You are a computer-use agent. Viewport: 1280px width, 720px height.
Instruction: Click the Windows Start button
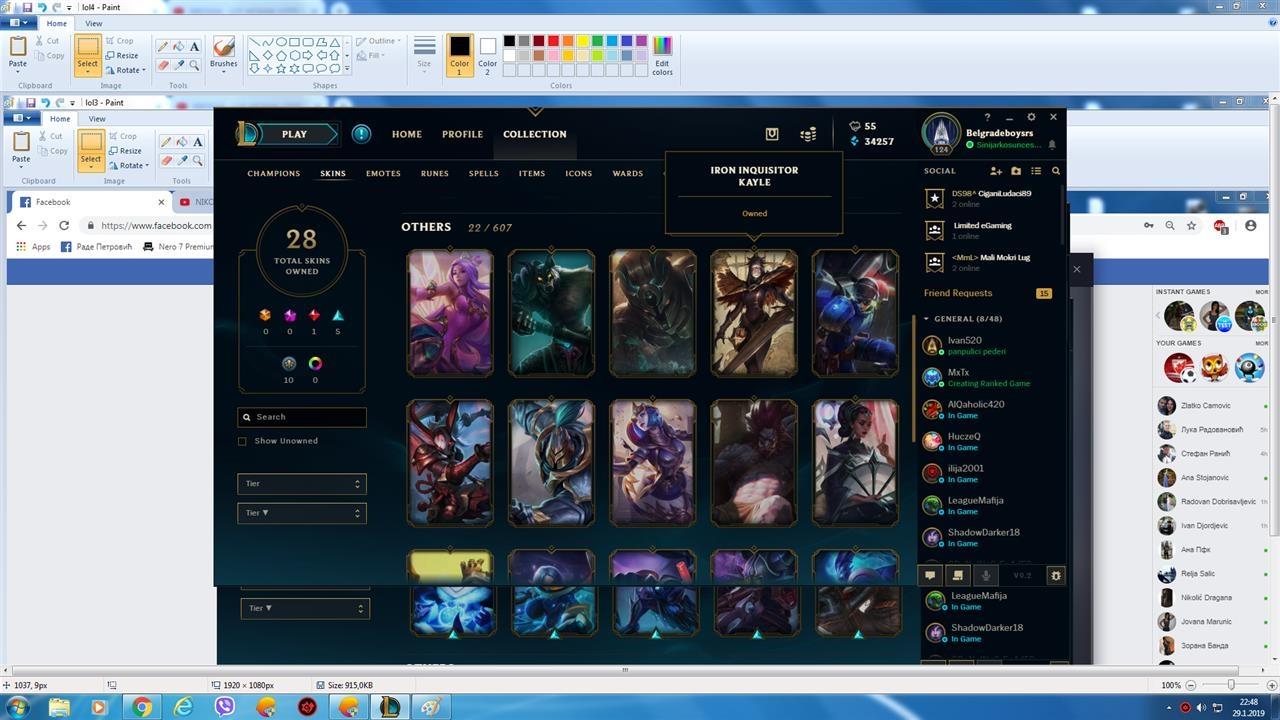click(x=18, y=707)
